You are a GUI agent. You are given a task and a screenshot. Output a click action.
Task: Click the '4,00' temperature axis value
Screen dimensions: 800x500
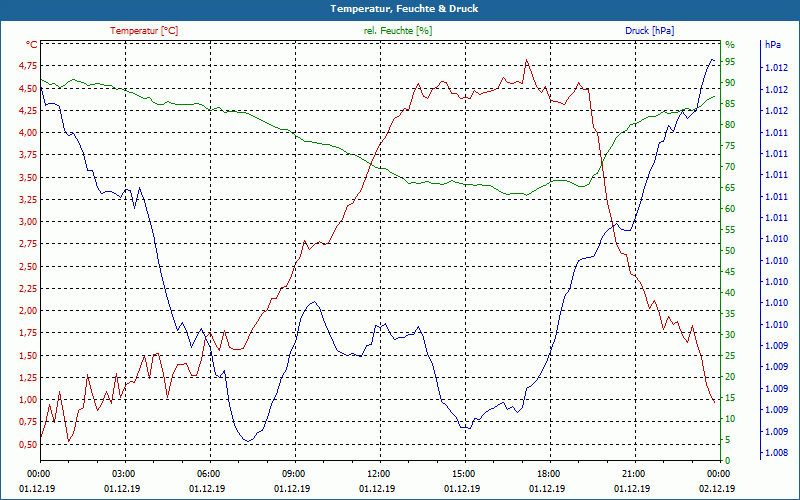pos(29,133)
